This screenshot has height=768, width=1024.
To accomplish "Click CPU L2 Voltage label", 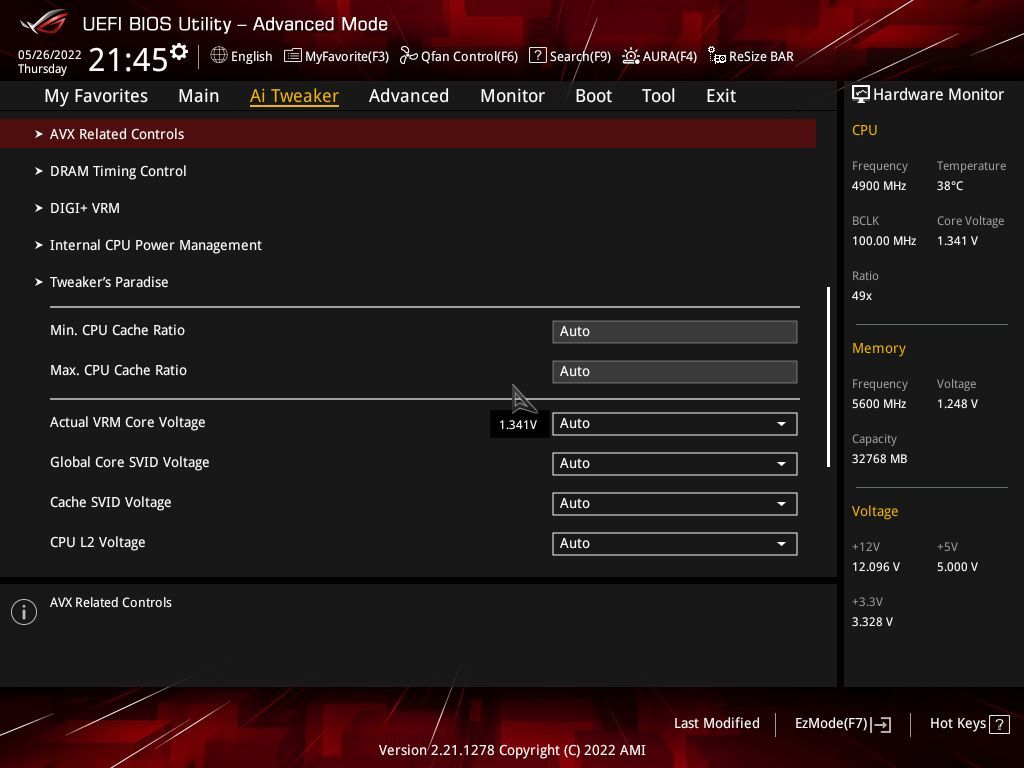I will [97, 543].
